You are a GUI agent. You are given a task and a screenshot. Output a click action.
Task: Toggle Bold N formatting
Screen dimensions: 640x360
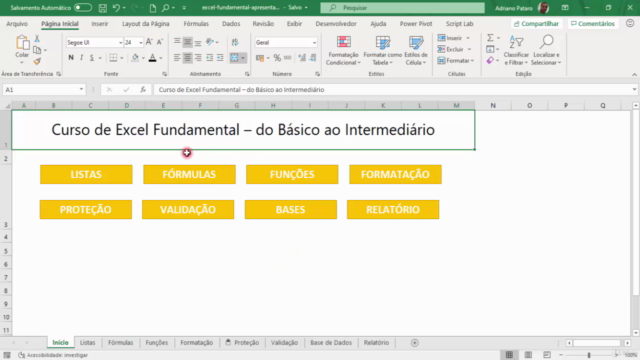(71, 58)
